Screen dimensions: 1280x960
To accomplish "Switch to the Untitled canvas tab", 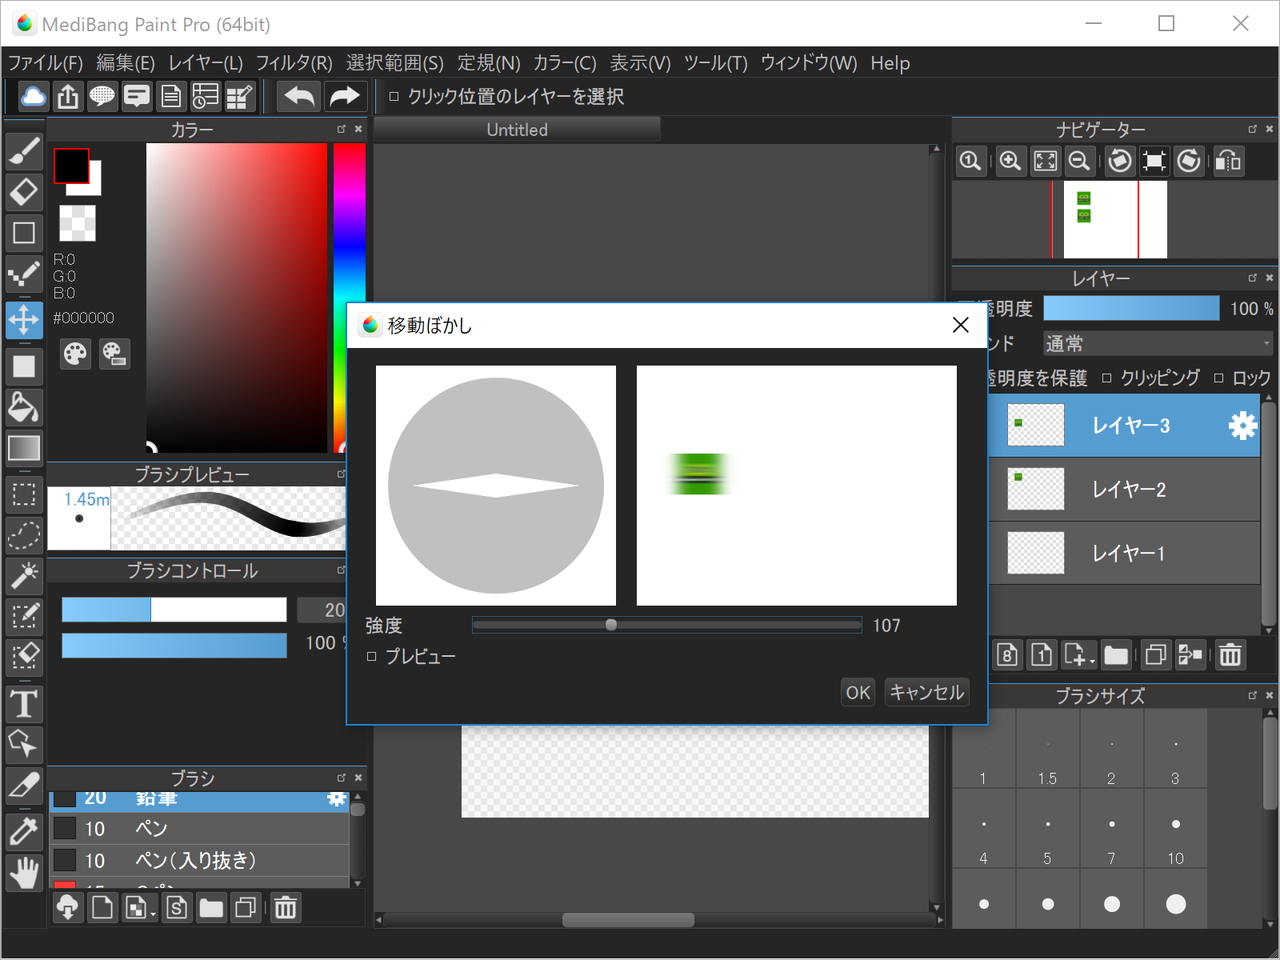I will coord(517,130).
